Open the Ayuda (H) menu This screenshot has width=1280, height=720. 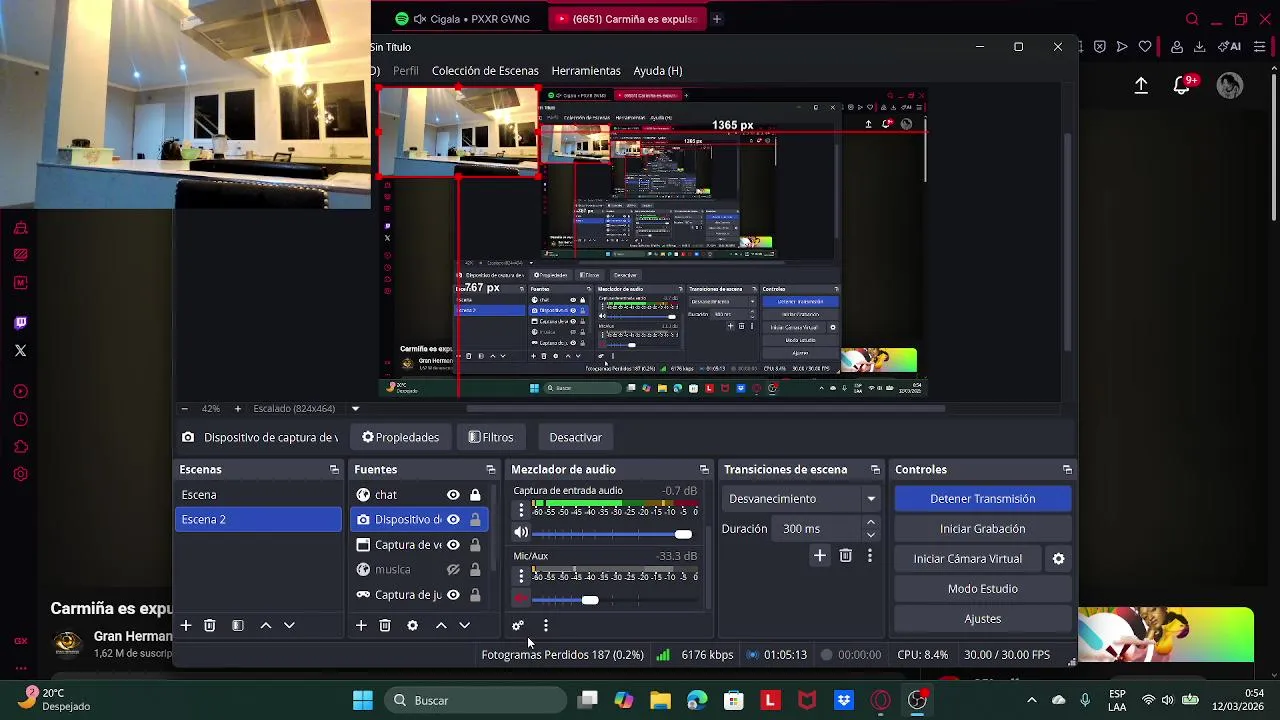(x=658, y=71)
